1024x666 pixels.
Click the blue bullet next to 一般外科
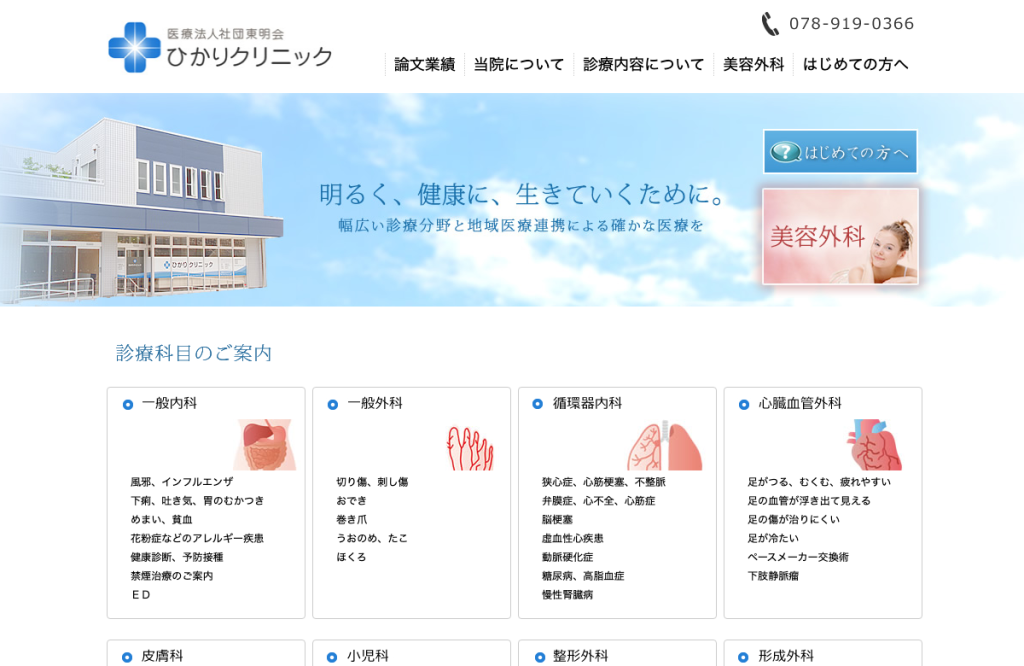tap(333, 405)
